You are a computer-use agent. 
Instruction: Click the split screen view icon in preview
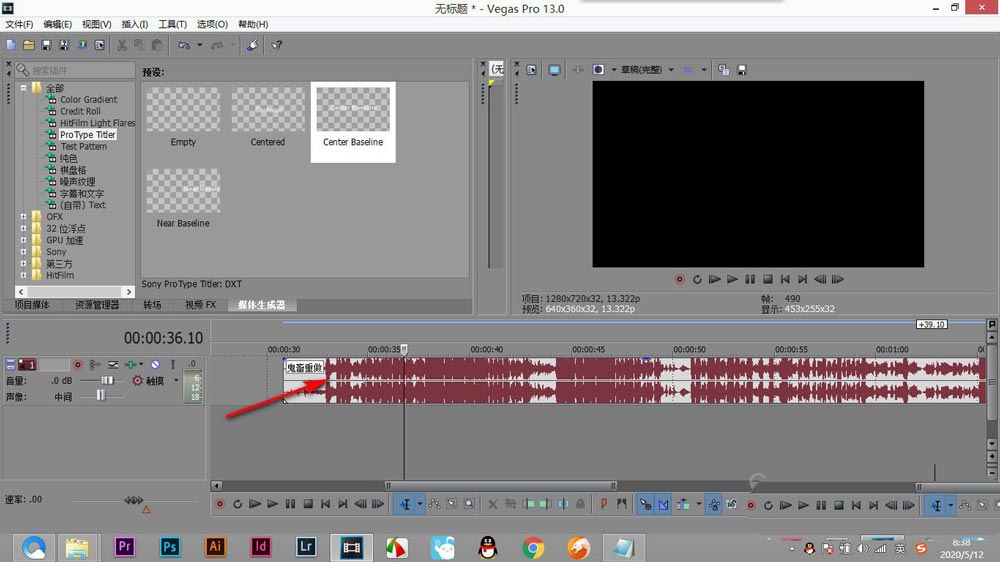tap(598, 70)
